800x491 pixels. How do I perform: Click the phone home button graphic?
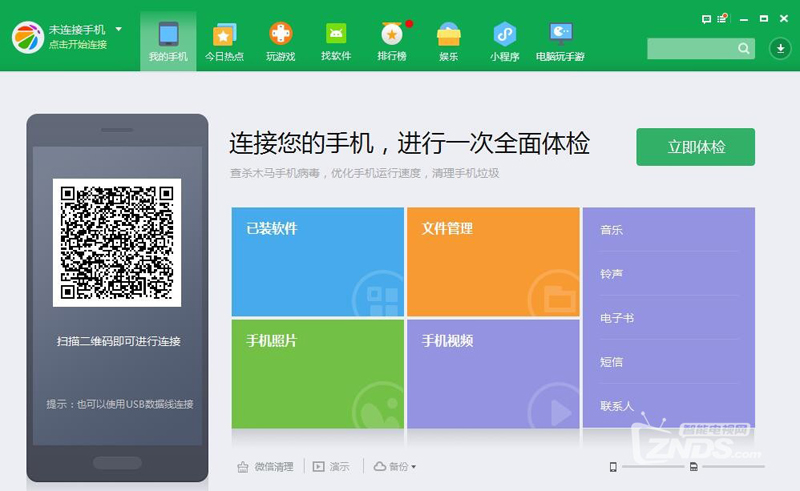[x=117, y=463]
